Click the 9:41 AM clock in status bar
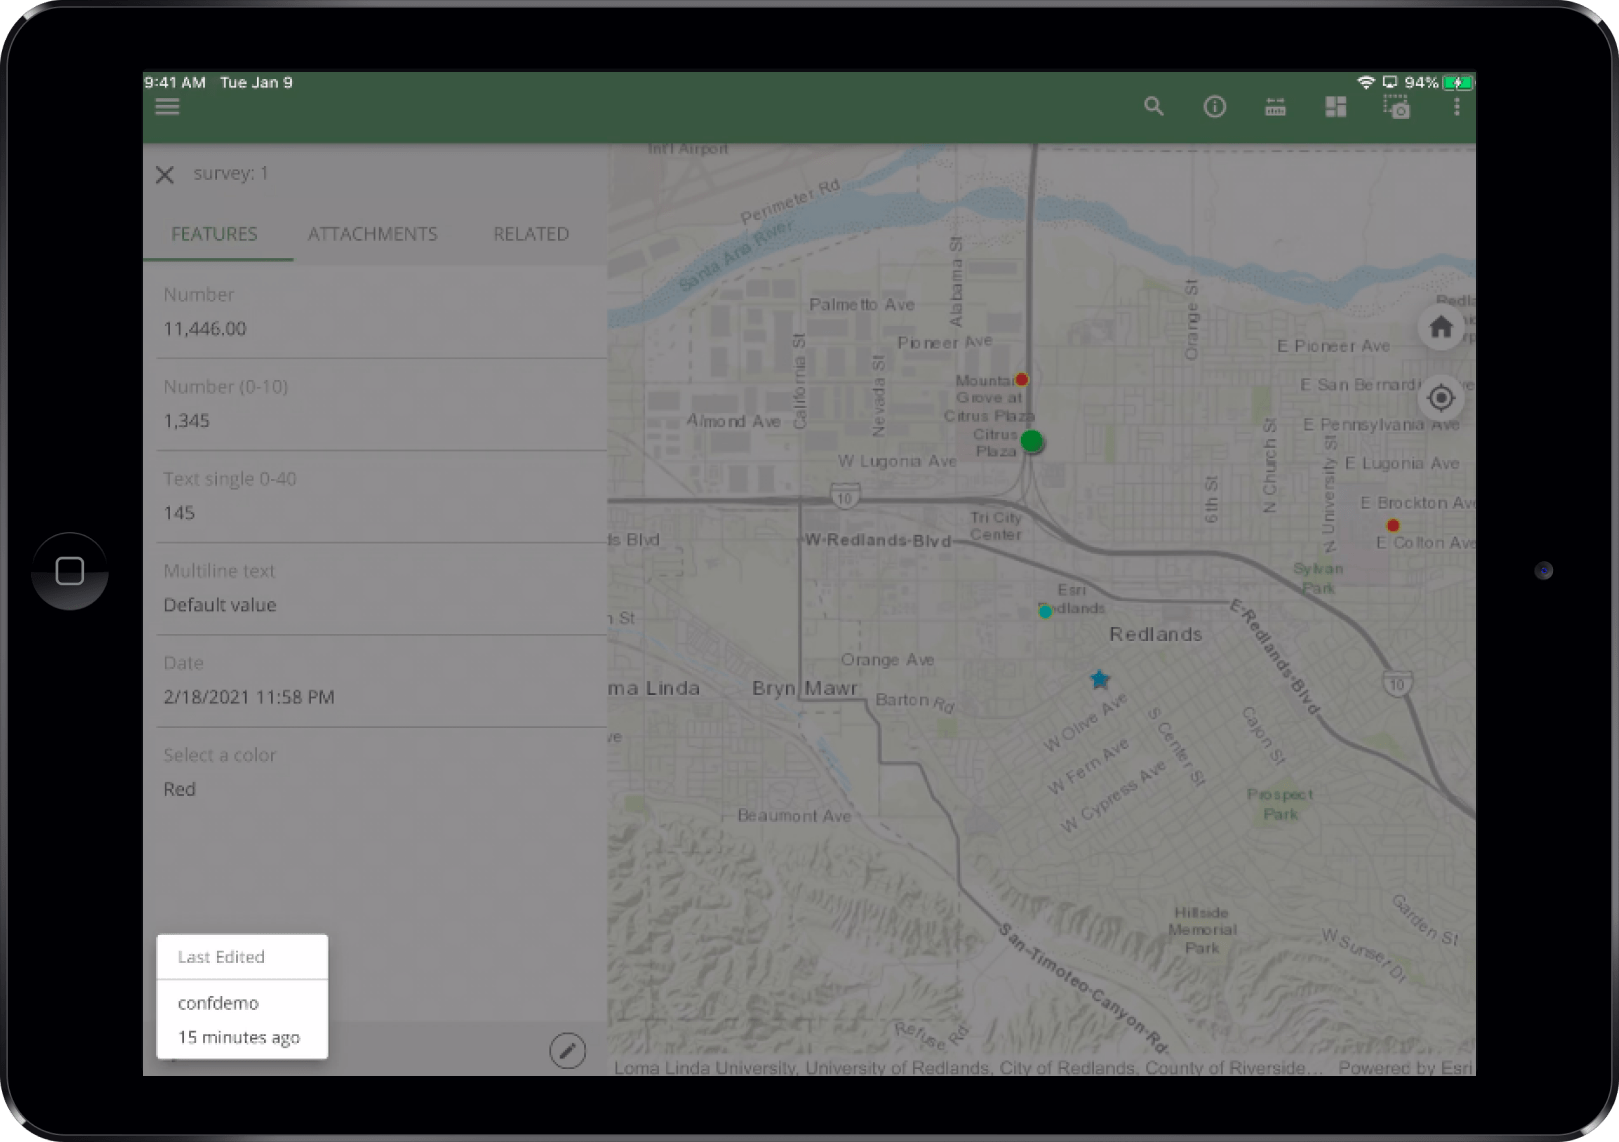 [x=175, y=82]
